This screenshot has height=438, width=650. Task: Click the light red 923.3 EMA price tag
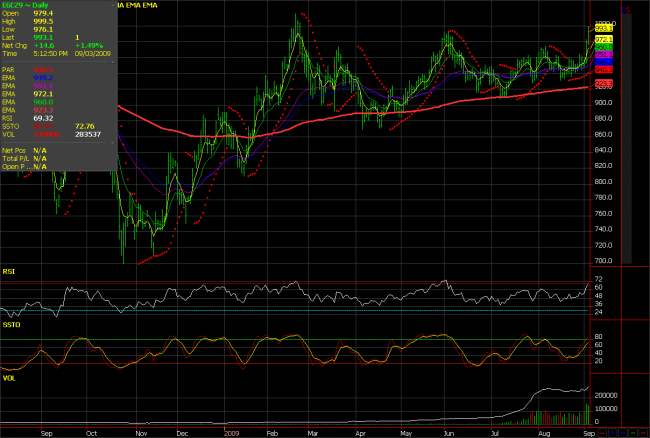tap(604, 84)
